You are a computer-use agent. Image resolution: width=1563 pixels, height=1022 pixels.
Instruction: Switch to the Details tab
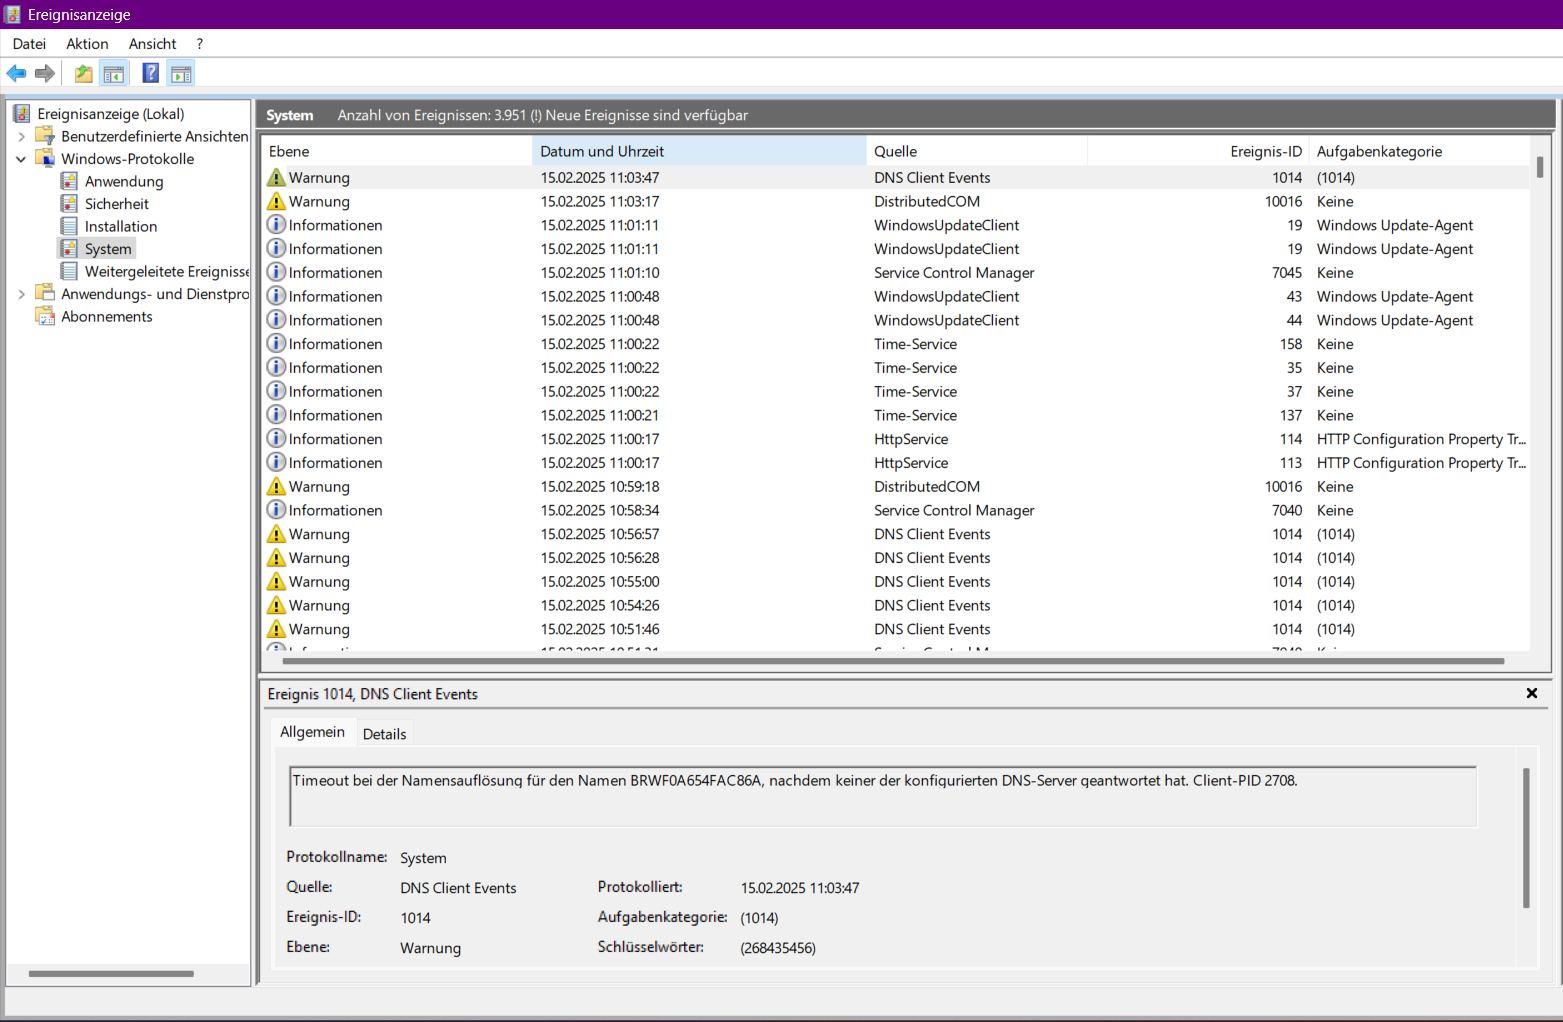tap(384, 734)
